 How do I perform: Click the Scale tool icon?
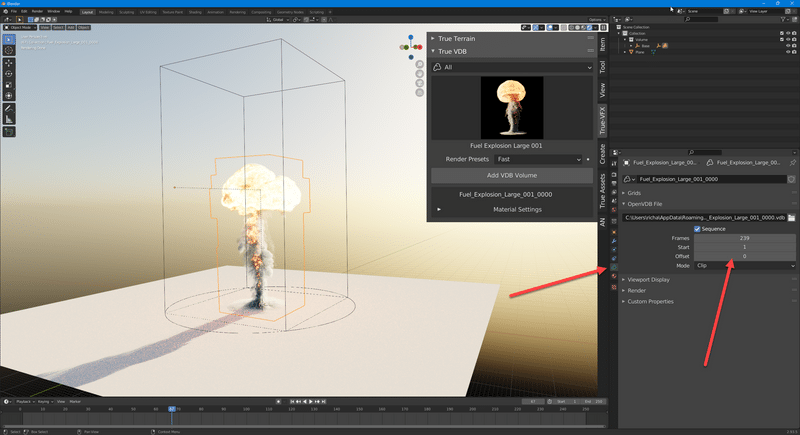click(x=9, y=85)
